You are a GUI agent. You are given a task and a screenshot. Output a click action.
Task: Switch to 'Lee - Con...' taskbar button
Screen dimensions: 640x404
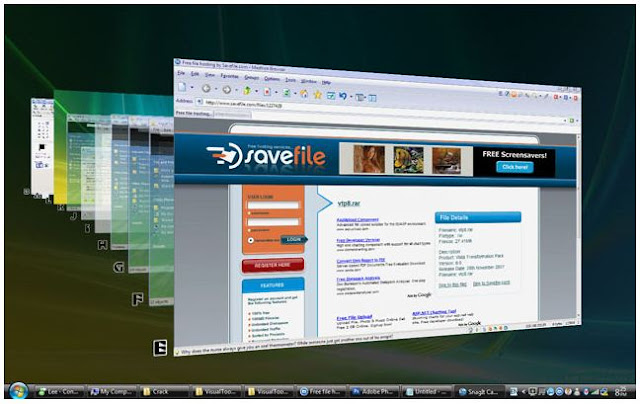pyautogui.click(x=60, y=392)
